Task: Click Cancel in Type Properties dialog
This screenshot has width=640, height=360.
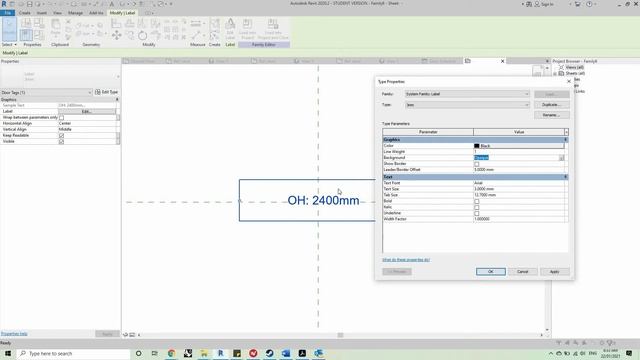Action: (x=522, y=271)
